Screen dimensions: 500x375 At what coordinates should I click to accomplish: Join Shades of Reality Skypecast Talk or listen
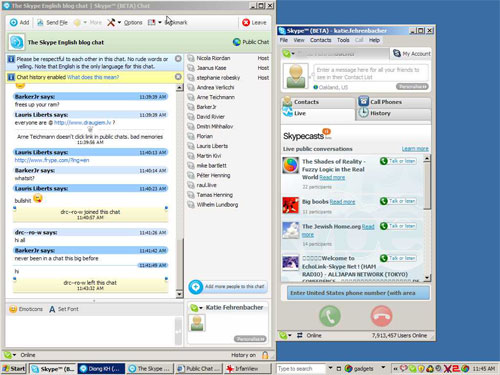point(398,161)
